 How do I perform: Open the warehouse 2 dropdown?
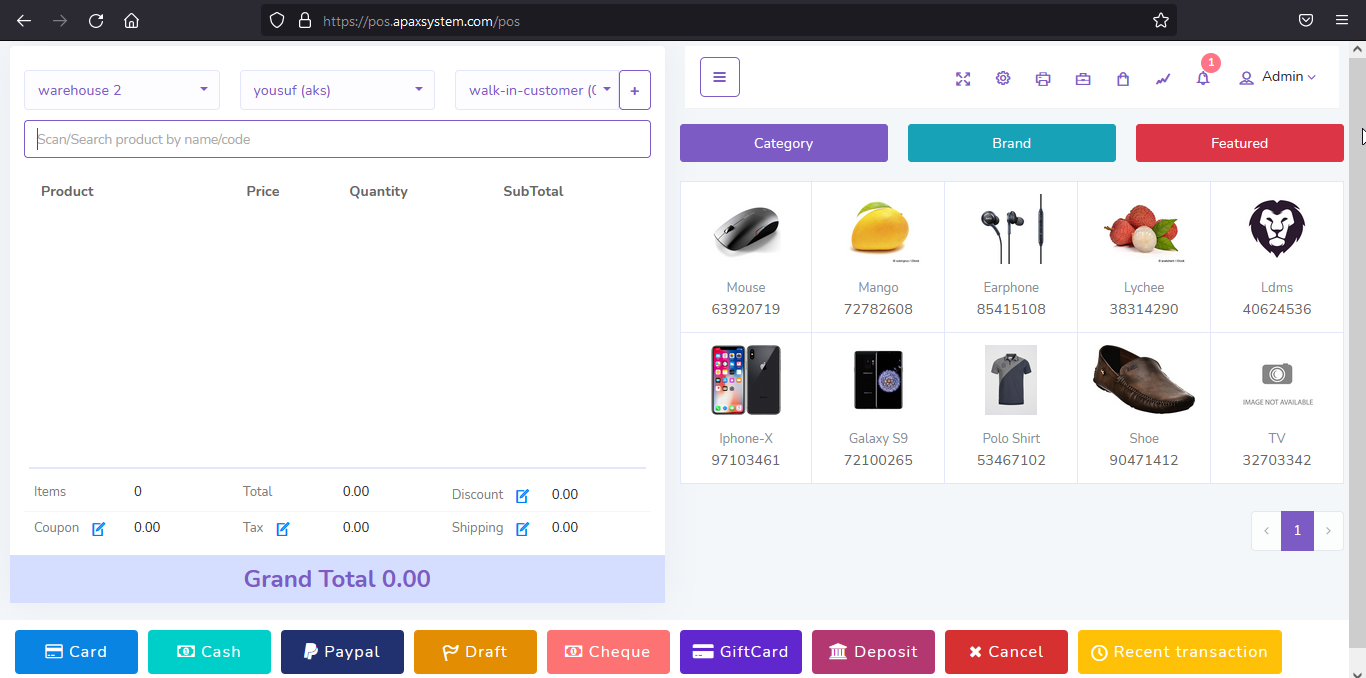coord(122,90)
